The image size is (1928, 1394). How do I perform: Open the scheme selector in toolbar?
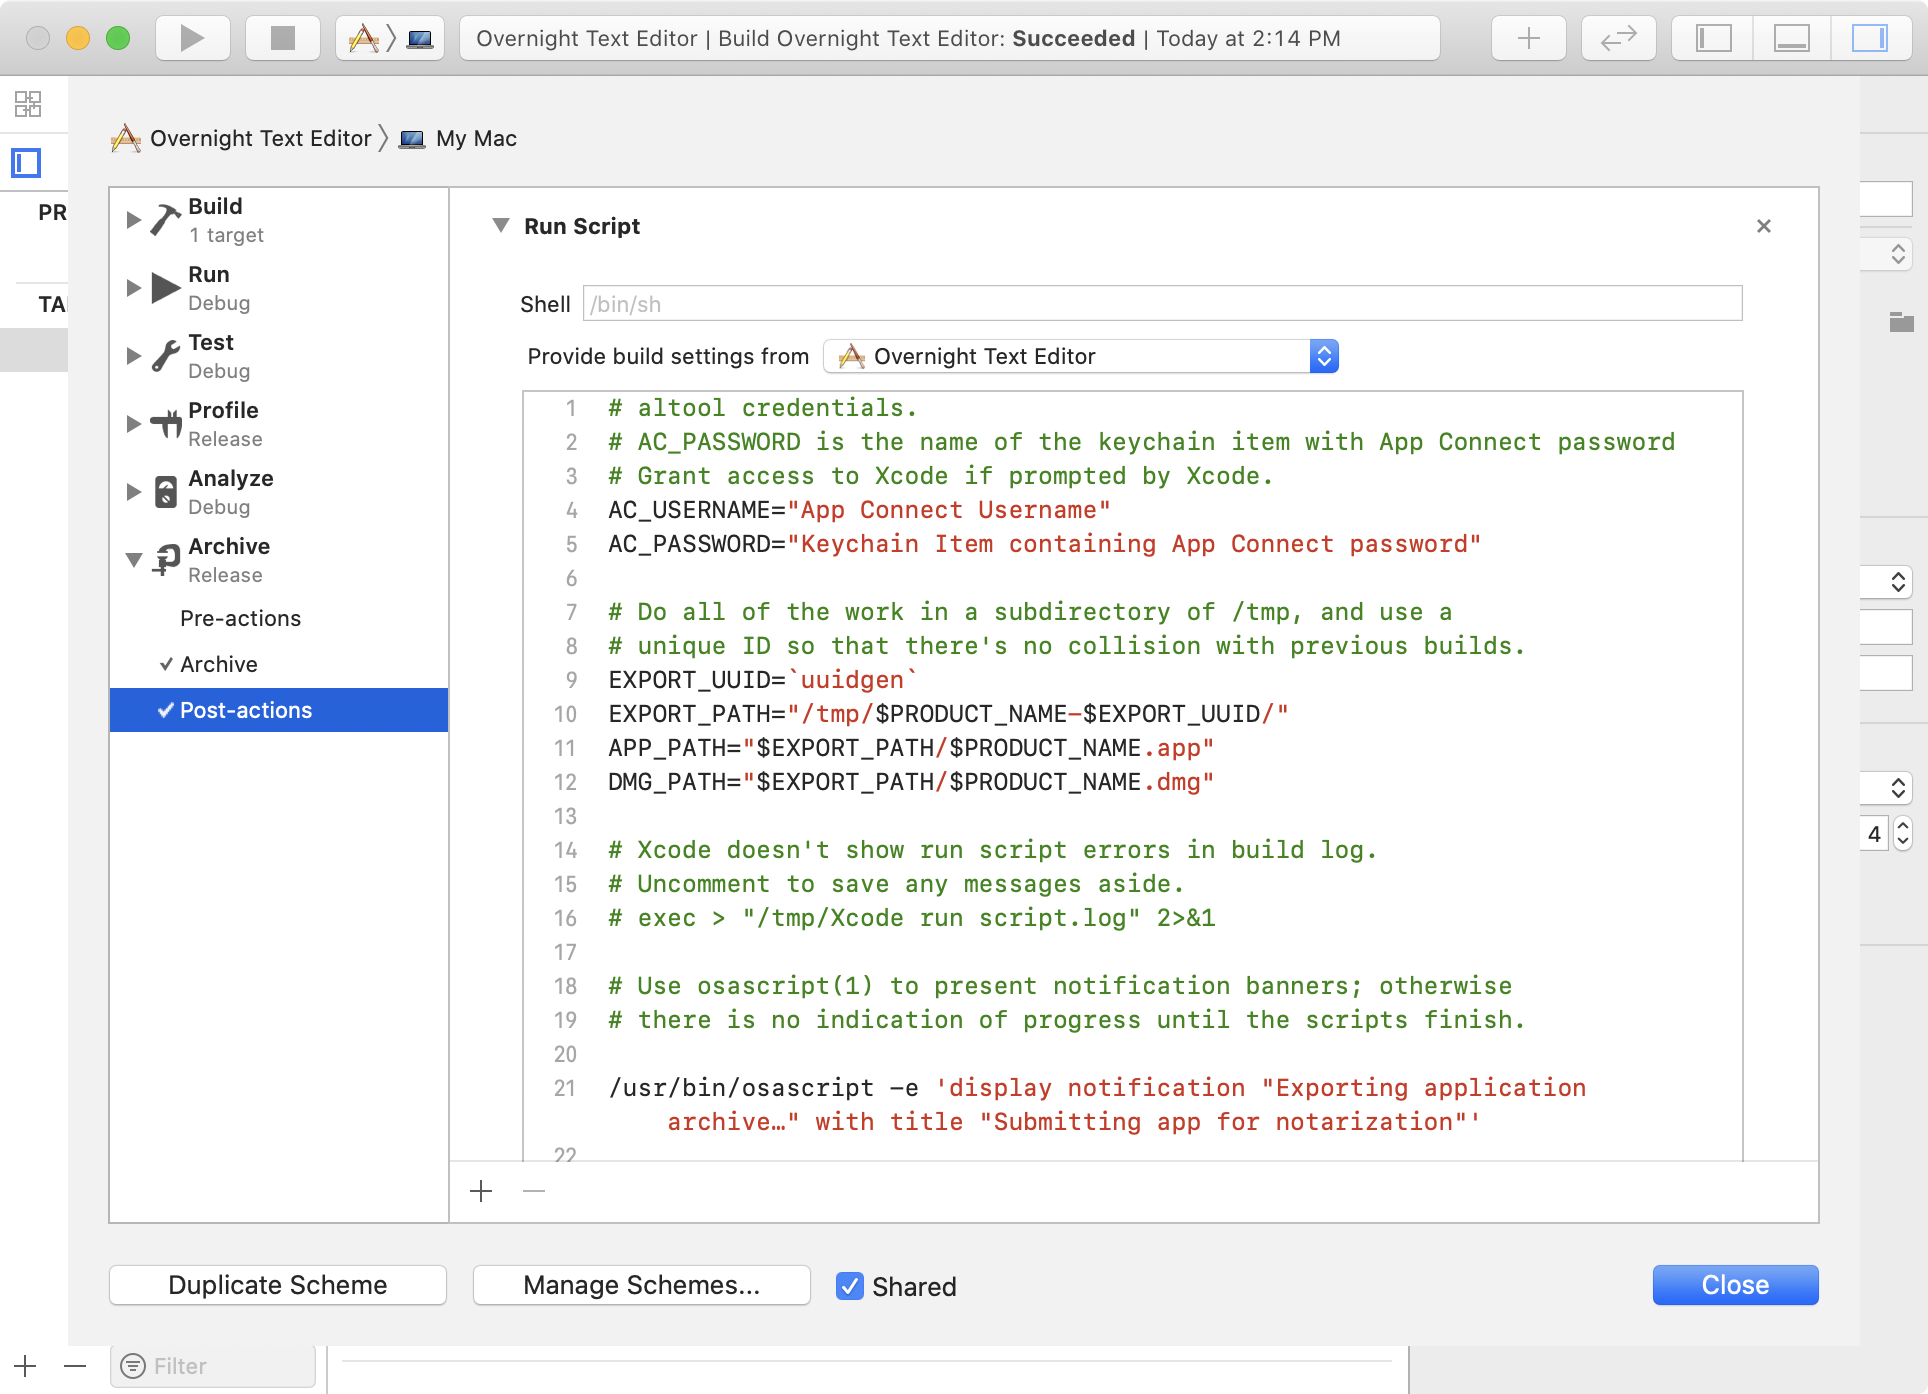[x=364, y=38]
